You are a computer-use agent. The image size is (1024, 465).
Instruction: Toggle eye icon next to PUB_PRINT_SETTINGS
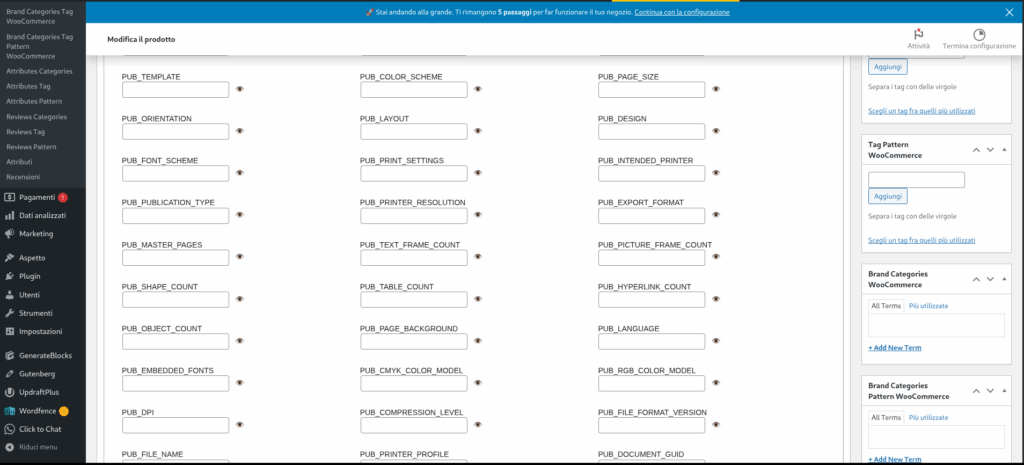pyautogui.click(x=478, y=173)
